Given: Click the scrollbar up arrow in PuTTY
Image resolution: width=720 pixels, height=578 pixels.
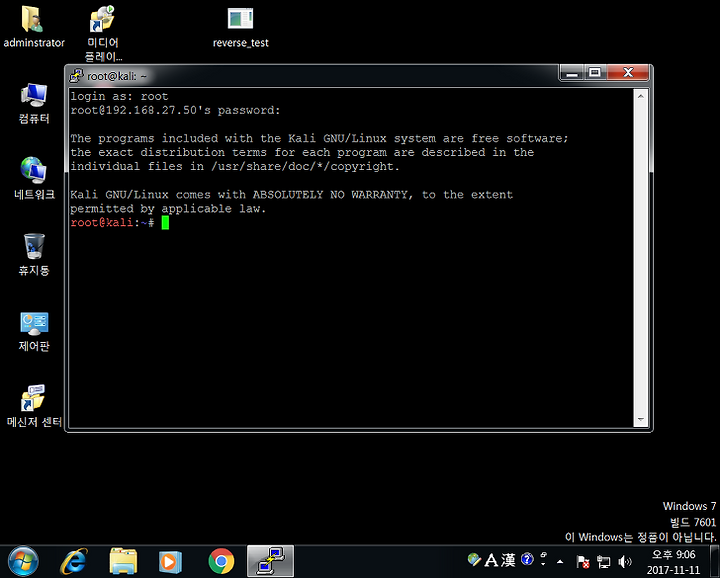Looking at the screenshot, I should tap(641, 96).
